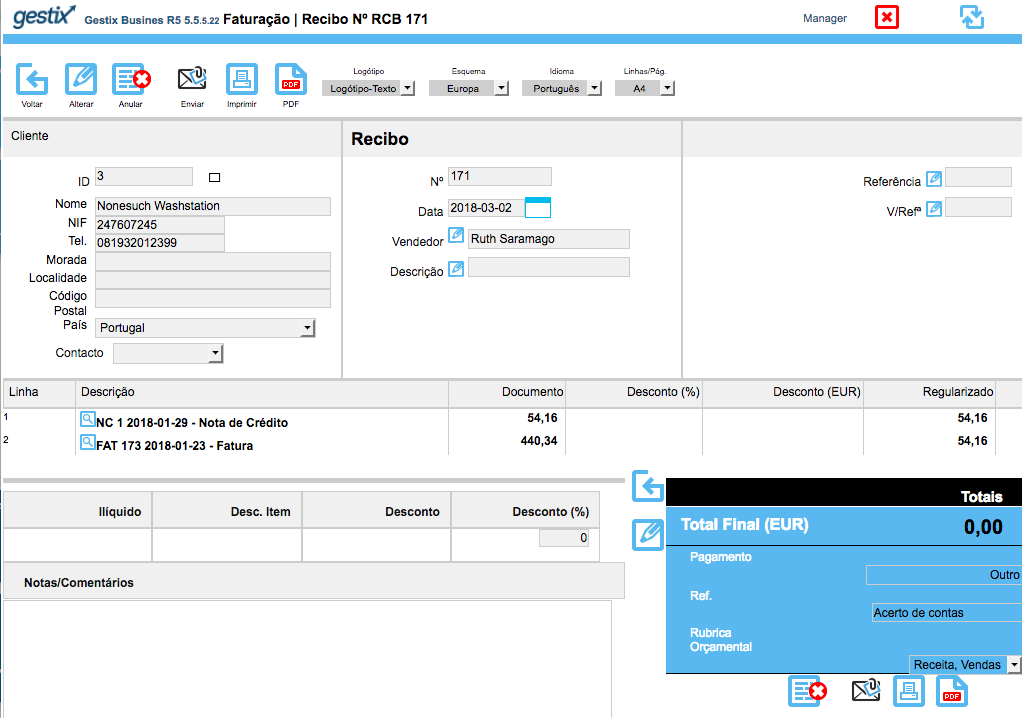This screenshot has width=1022, height=718.
Task: Click the edit icon beside Vendedor
Action: click(x=456, y=235)
